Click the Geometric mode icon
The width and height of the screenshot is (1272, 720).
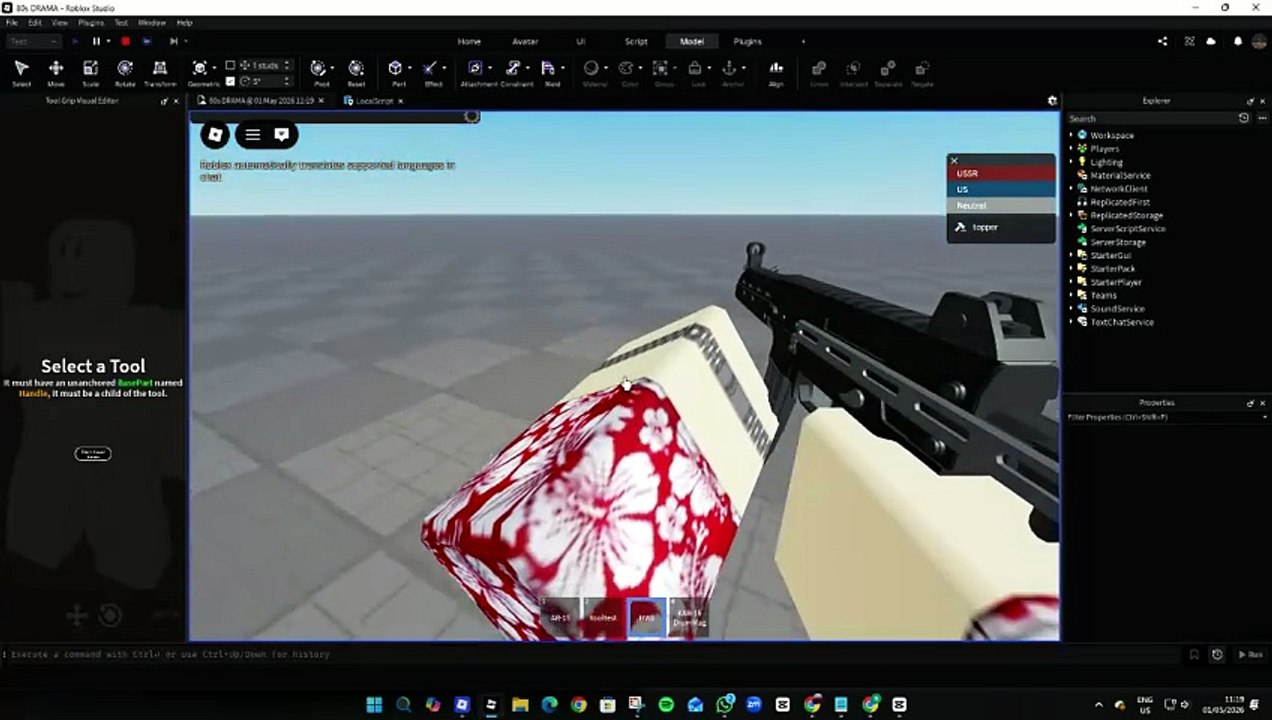coord(199,69)
